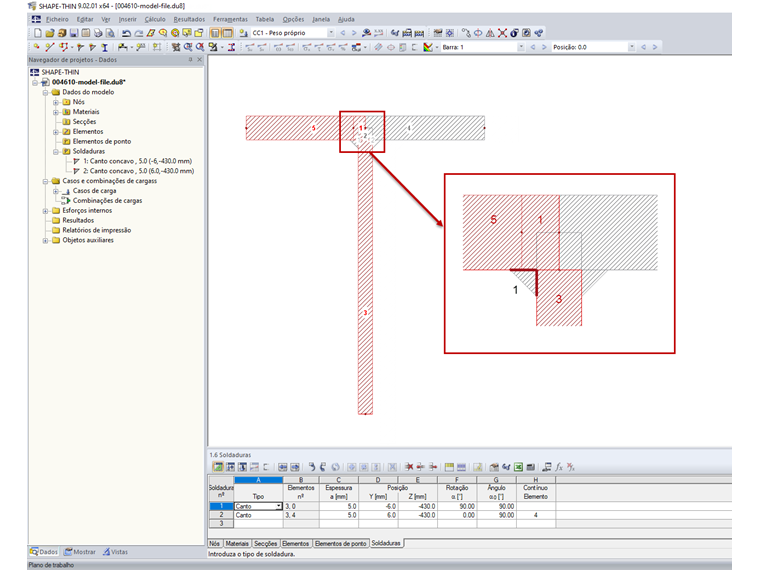Click the Print icon
The height and width of the screenshot is (570, 760).
[x=98, y=33]
